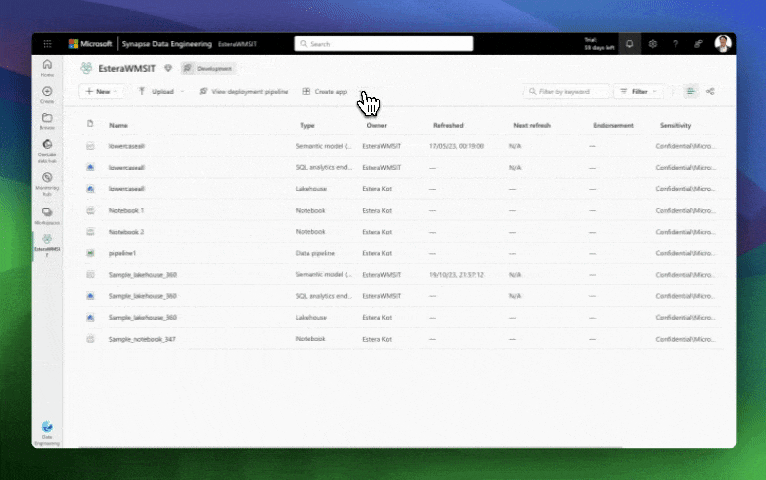Image resolution: width=766 pixels, height=480 pixels.
Task: Click the file type icon column header
Action: click(90, 124)
